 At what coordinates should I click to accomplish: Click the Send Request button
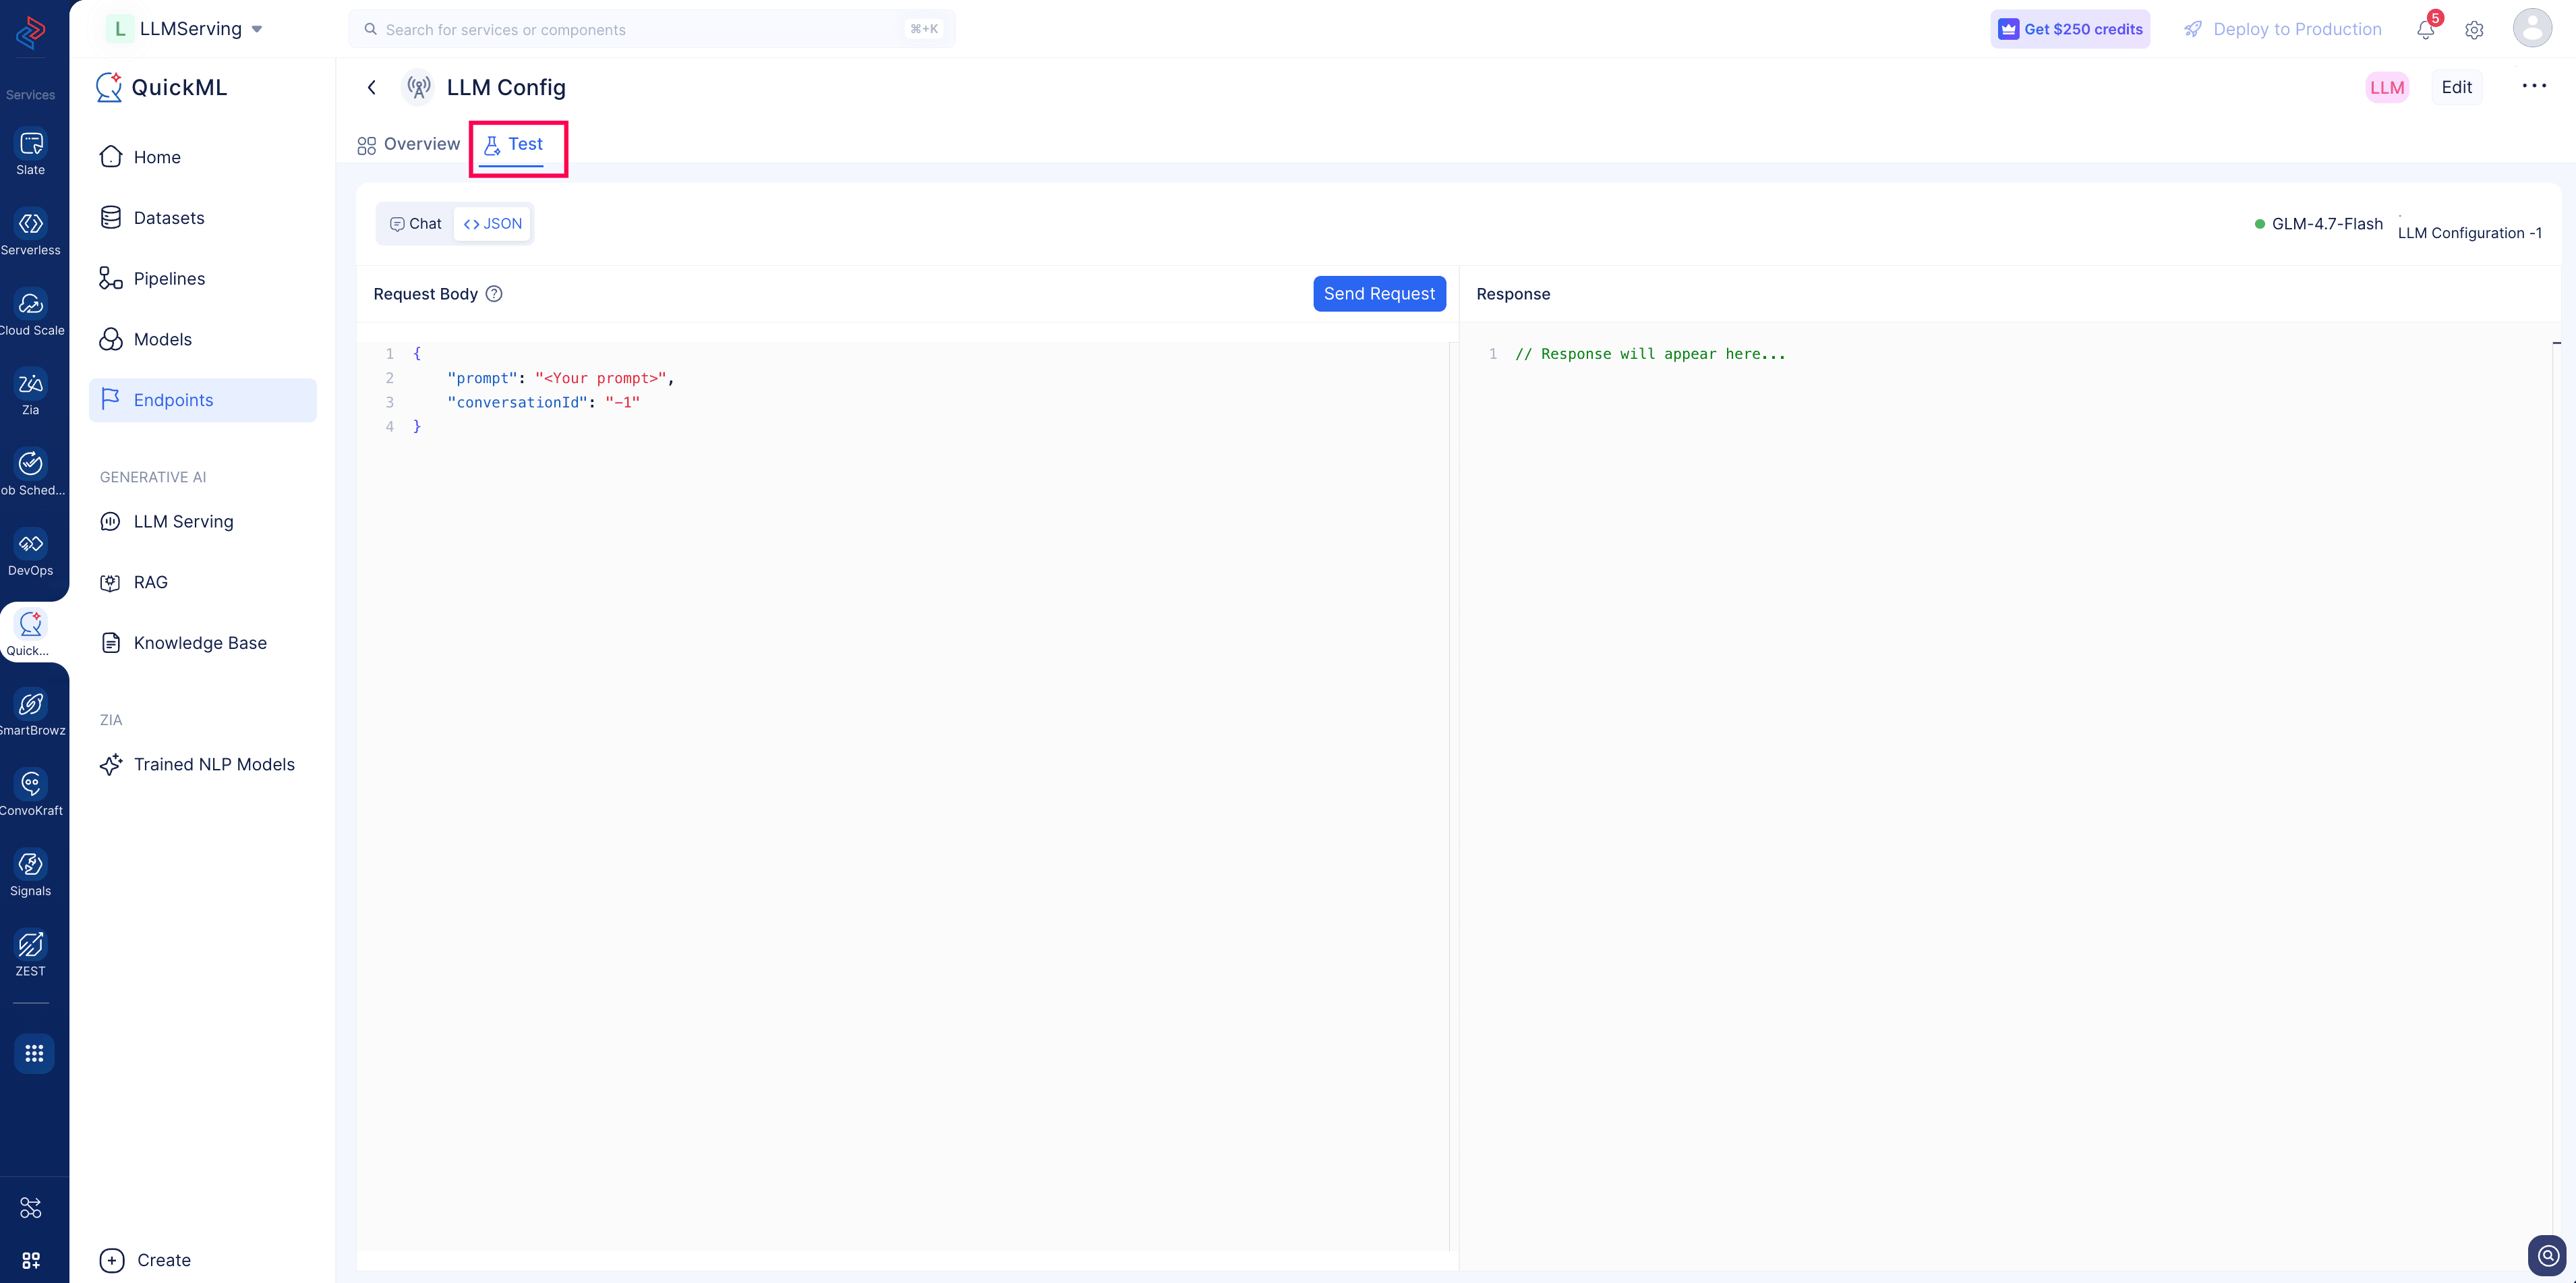coord(1379,294)
